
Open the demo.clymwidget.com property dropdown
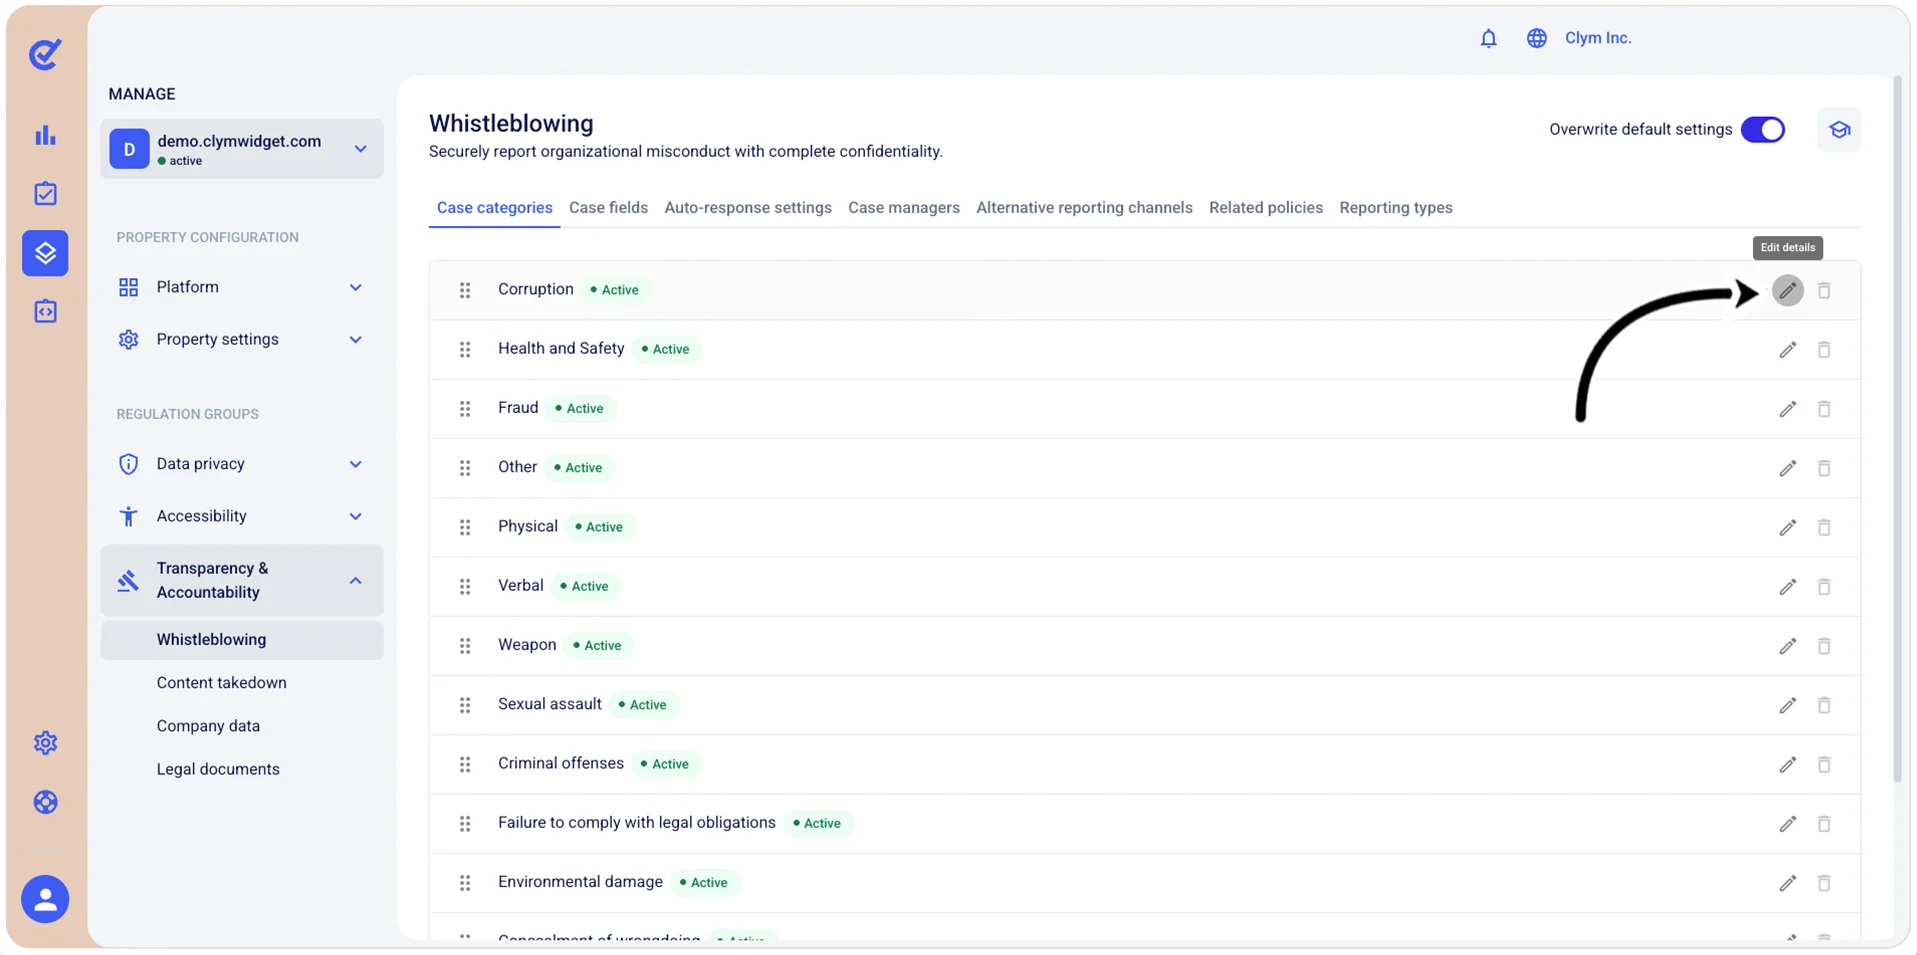click(242, 149)
